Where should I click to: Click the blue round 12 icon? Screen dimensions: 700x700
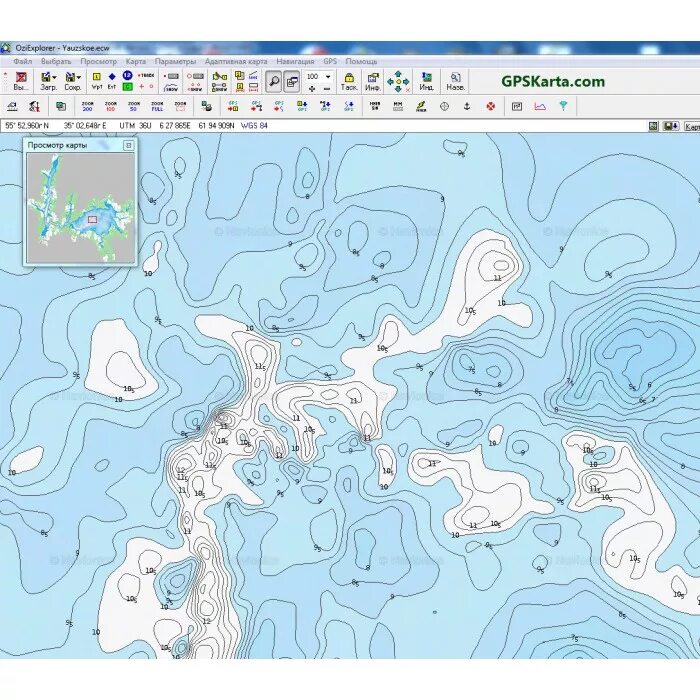[x=127, y=75]
